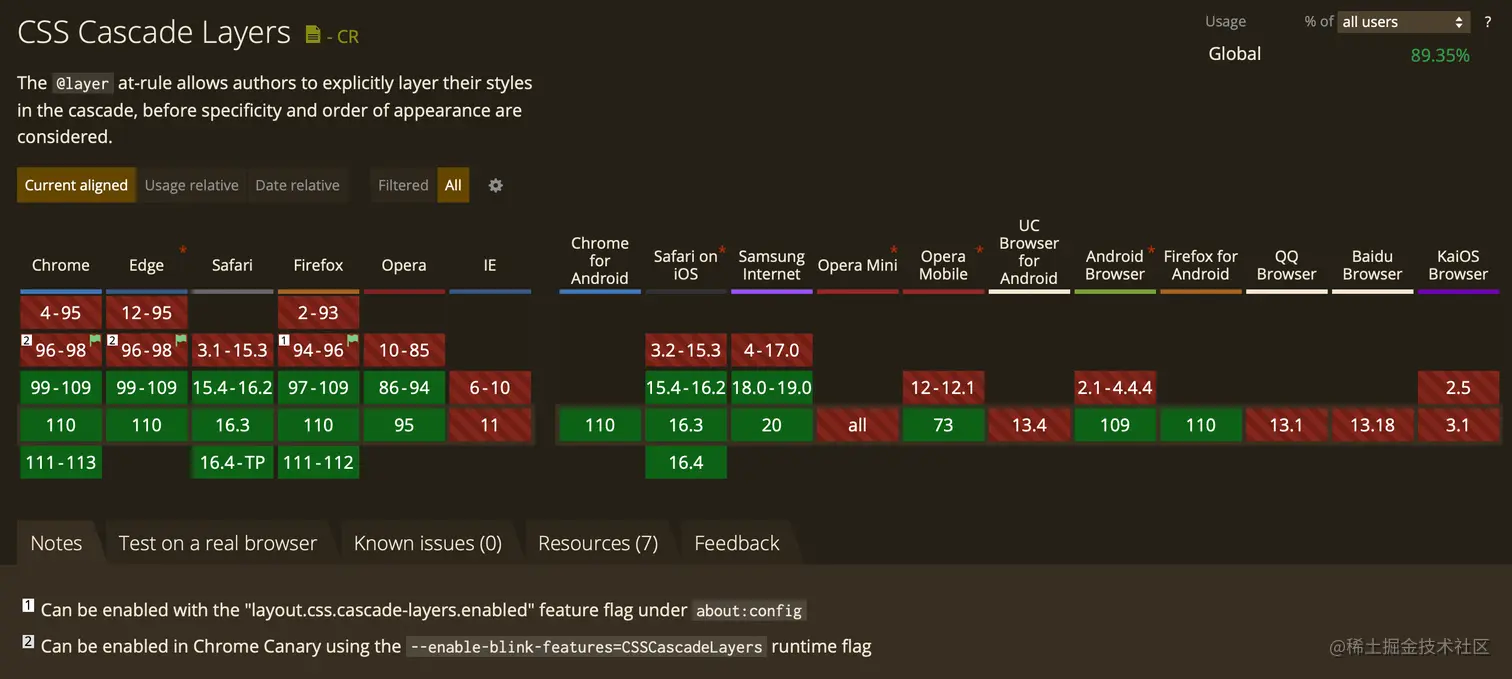This screenshot has height=679, width=1512.
Task: Click the Firefox 2-93 version cell
Action: 318,313
